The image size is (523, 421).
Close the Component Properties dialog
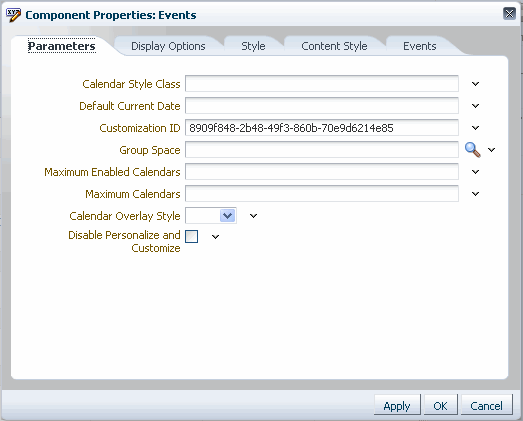pos(509,14)
